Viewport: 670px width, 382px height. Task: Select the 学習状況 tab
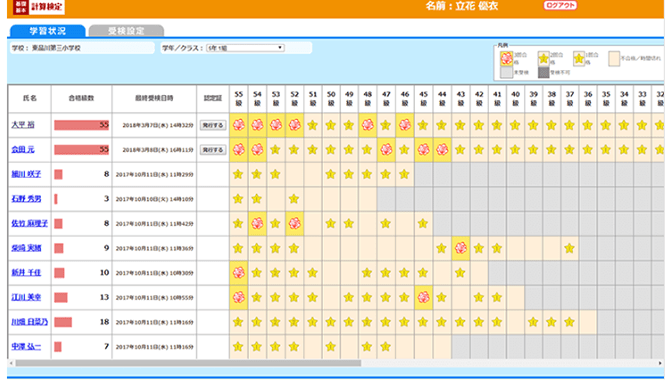(47, 31)
